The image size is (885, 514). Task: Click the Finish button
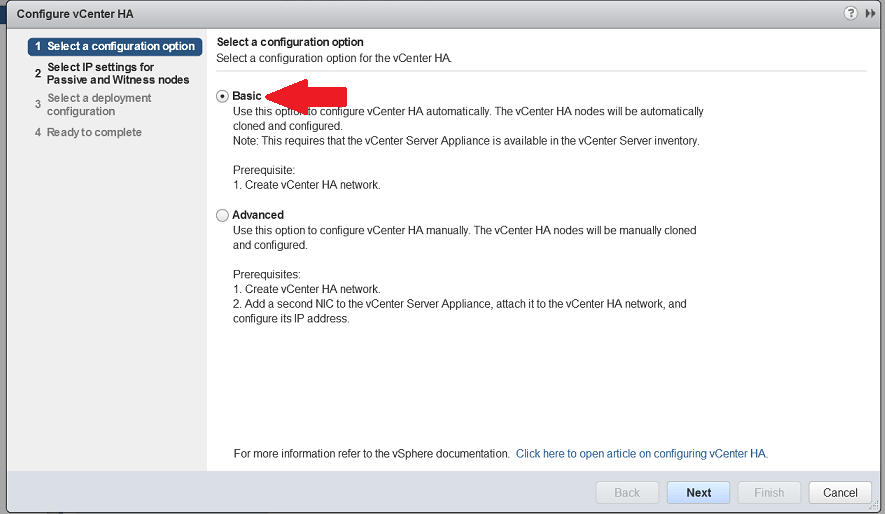tap(769, 493)
